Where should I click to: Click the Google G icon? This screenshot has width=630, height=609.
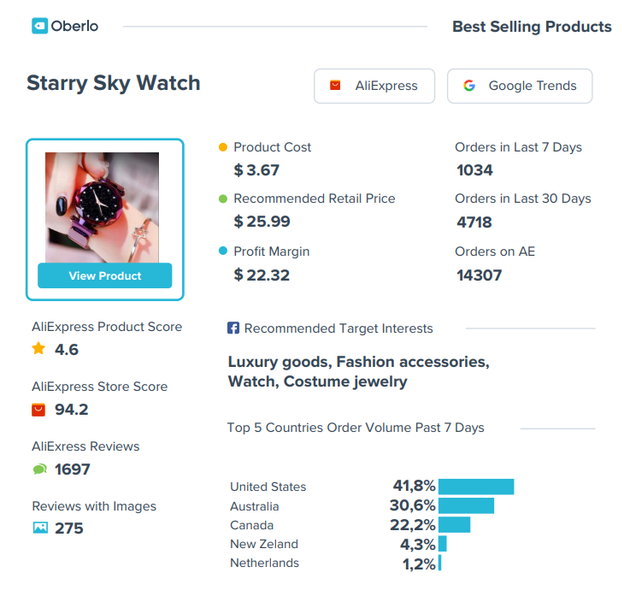(x=469, y=86)
